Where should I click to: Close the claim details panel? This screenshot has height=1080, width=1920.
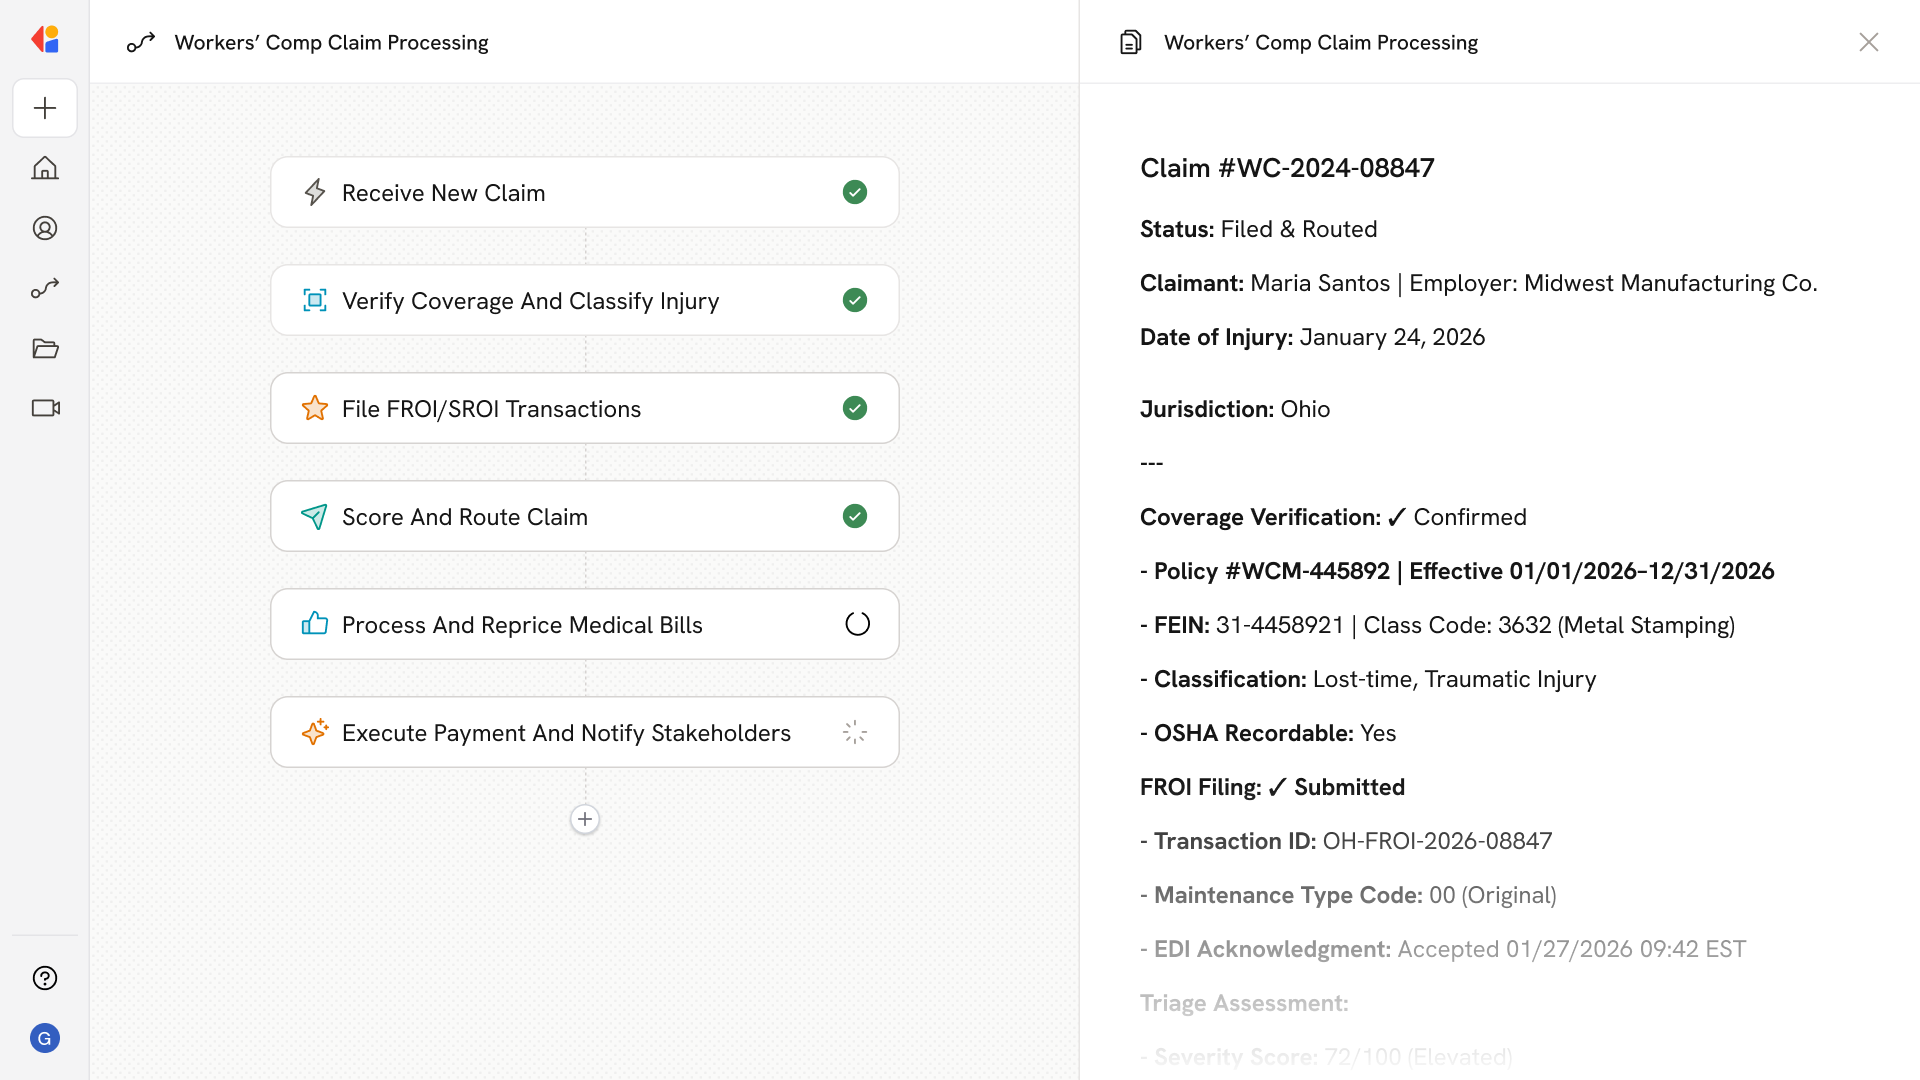(1868, 42)
